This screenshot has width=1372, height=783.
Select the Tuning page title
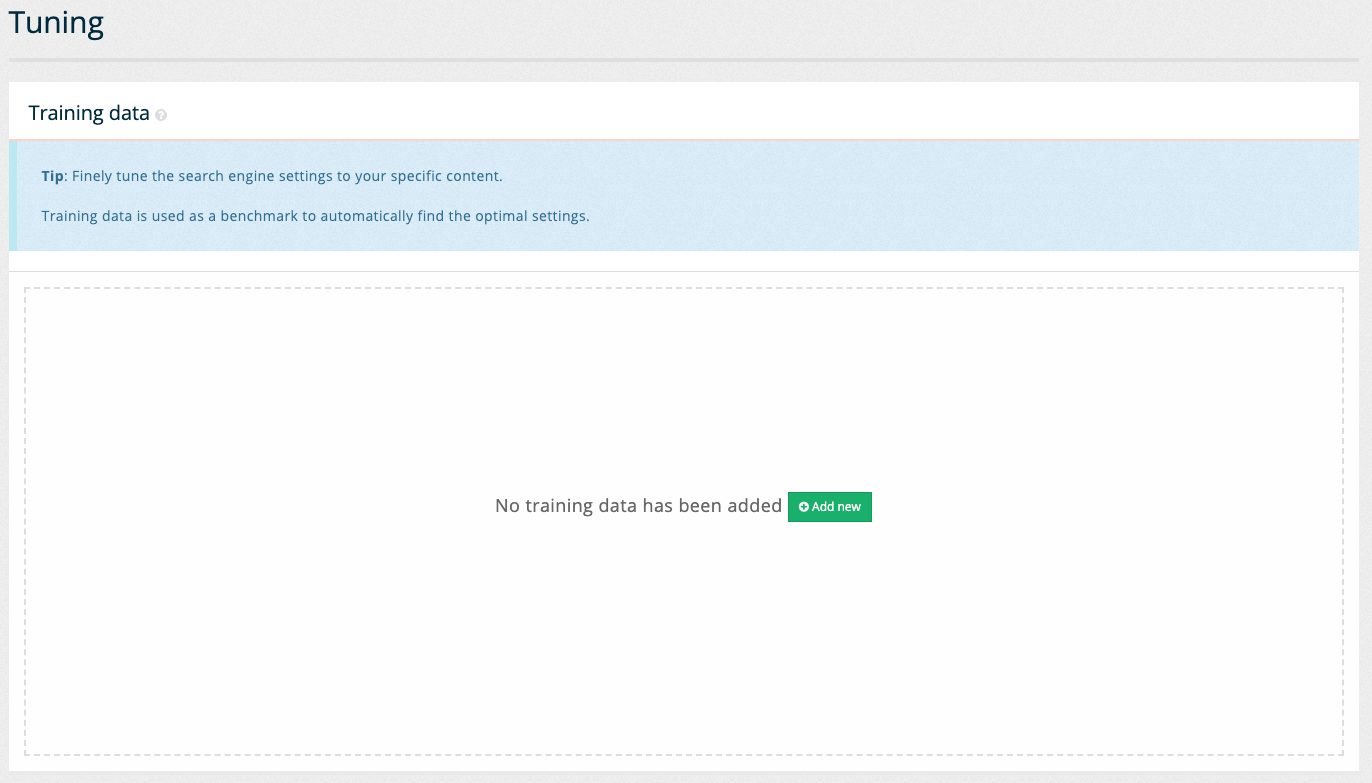[x=56, y=22]
